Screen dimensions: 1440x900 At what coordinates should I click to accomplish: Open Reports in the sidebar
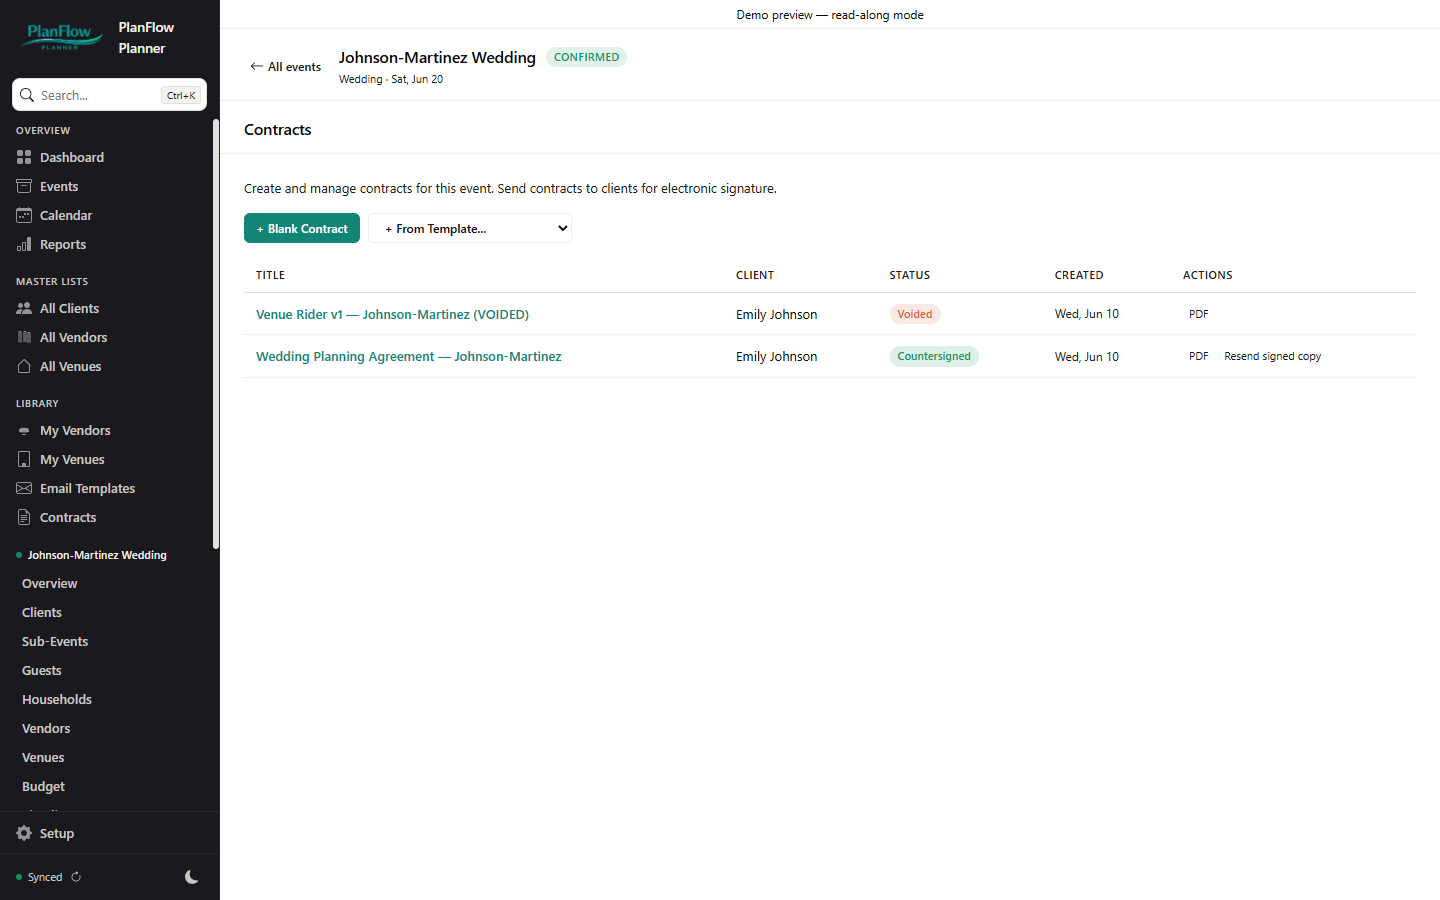(x=63, y=244)
